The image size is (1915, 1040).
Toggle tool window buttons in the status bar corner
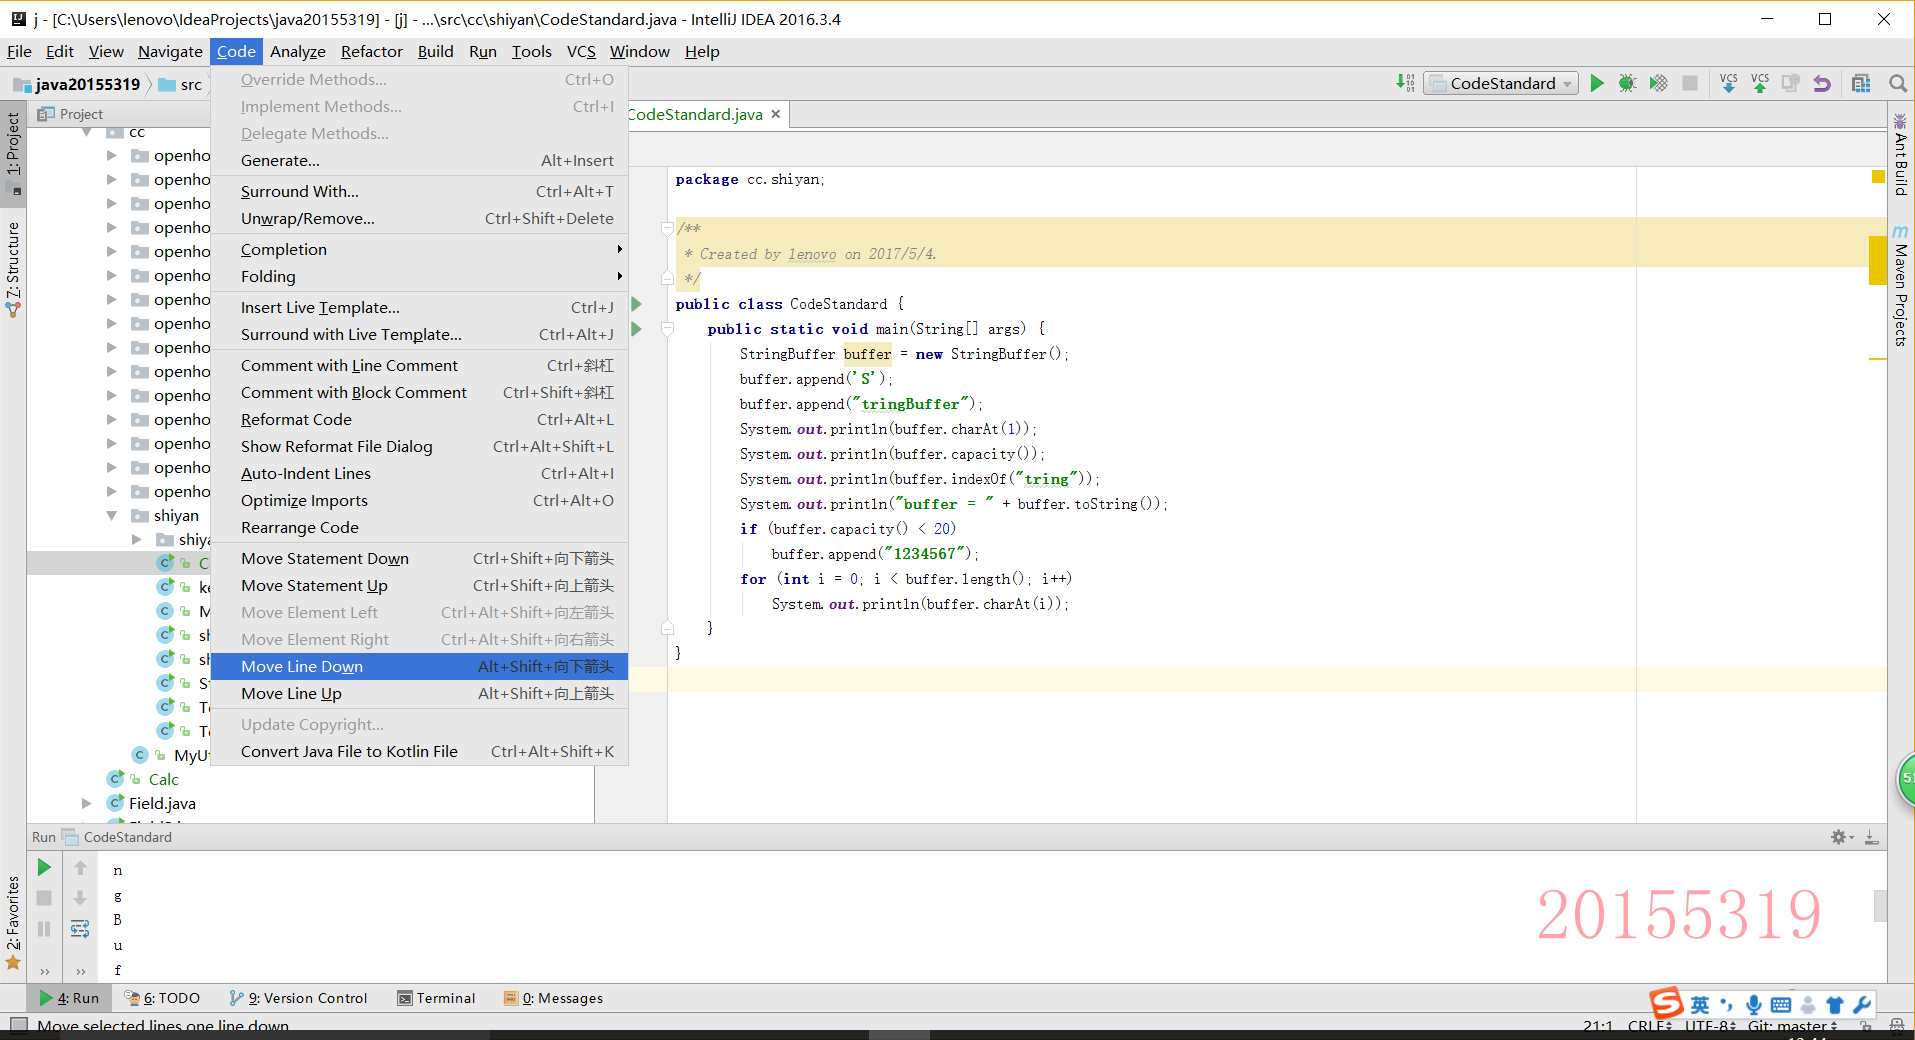click(18, 1025)
